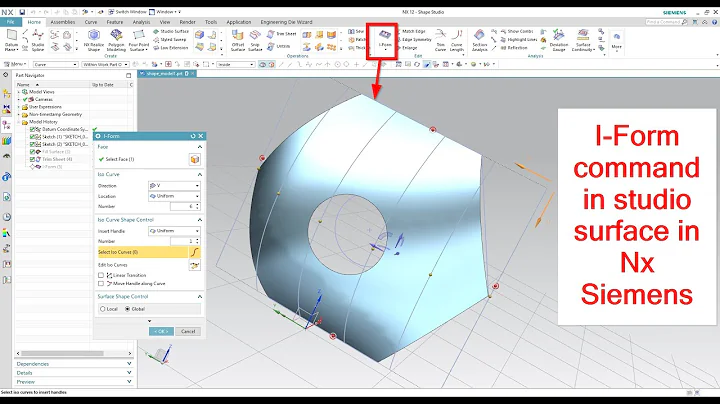Select the Offset Surface tool
Image resolution: width=720 pixels, height=404 pixels.
coord(237,40)
